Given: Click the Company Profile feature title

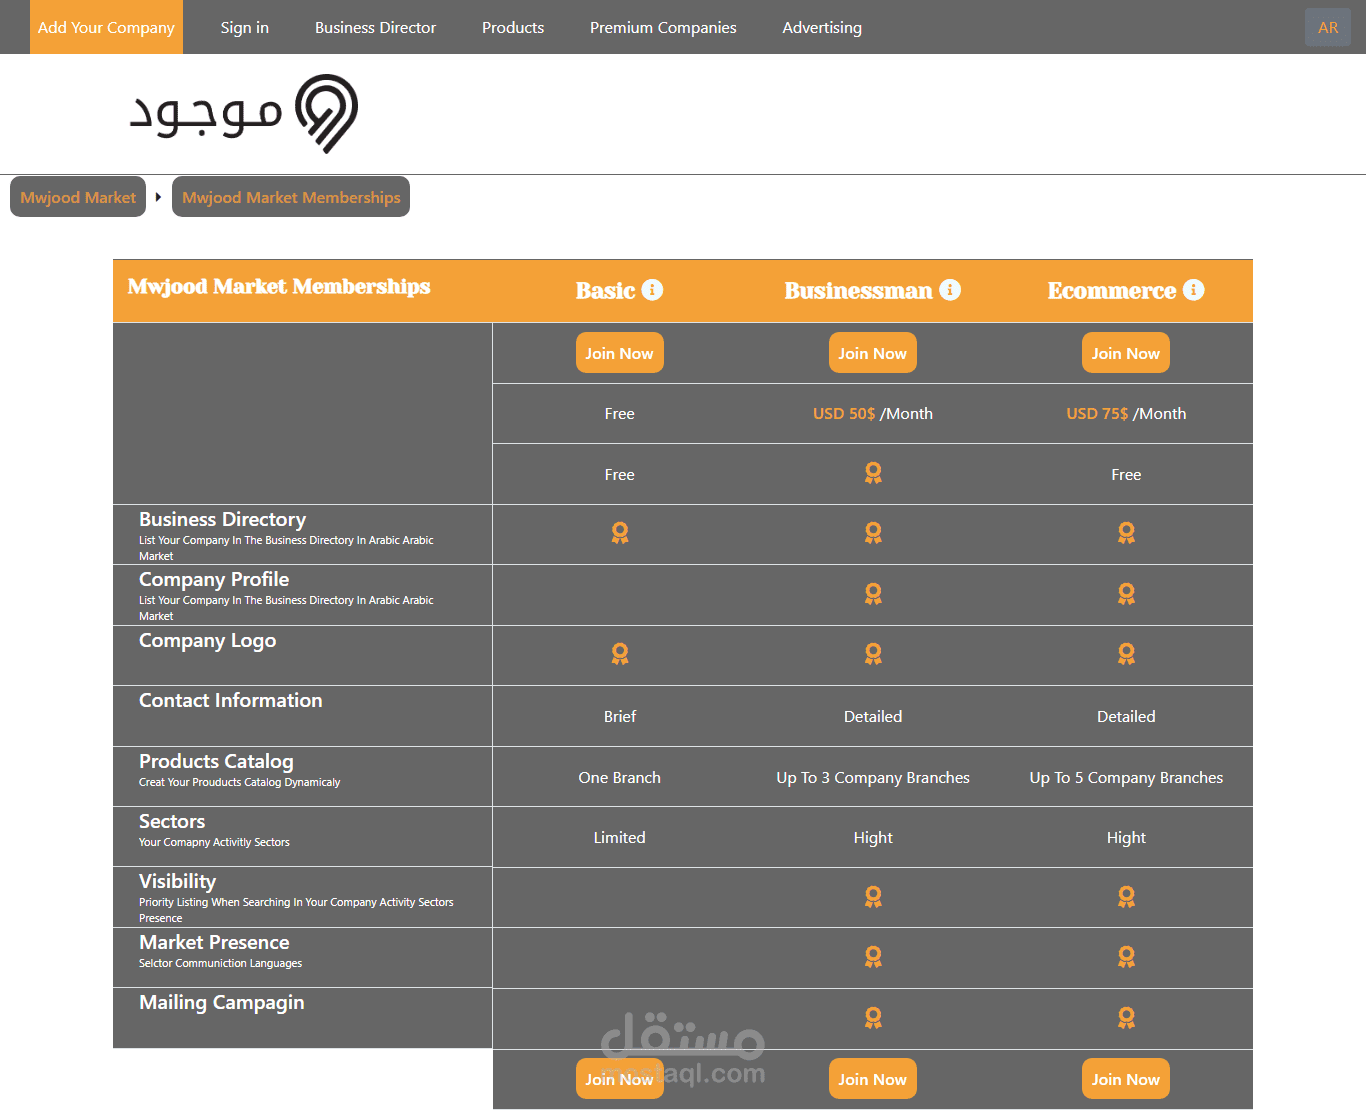Looking at the screenshot, I should click(214, 580).
